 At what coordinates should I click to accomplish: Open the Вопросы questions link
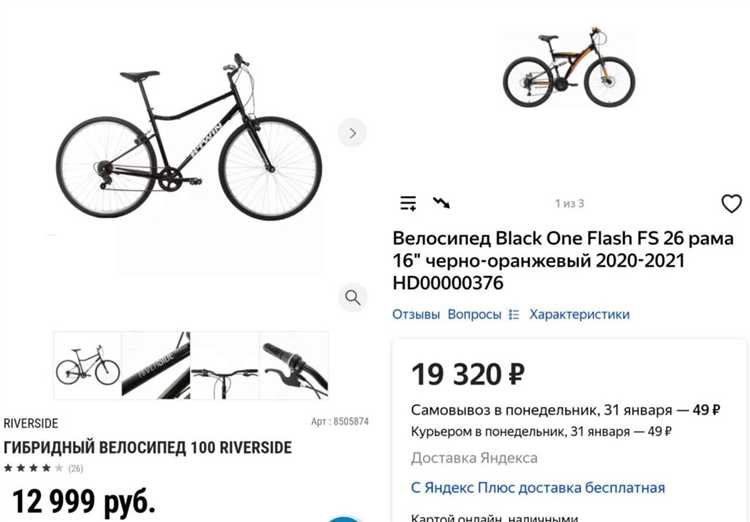(474, 314)
